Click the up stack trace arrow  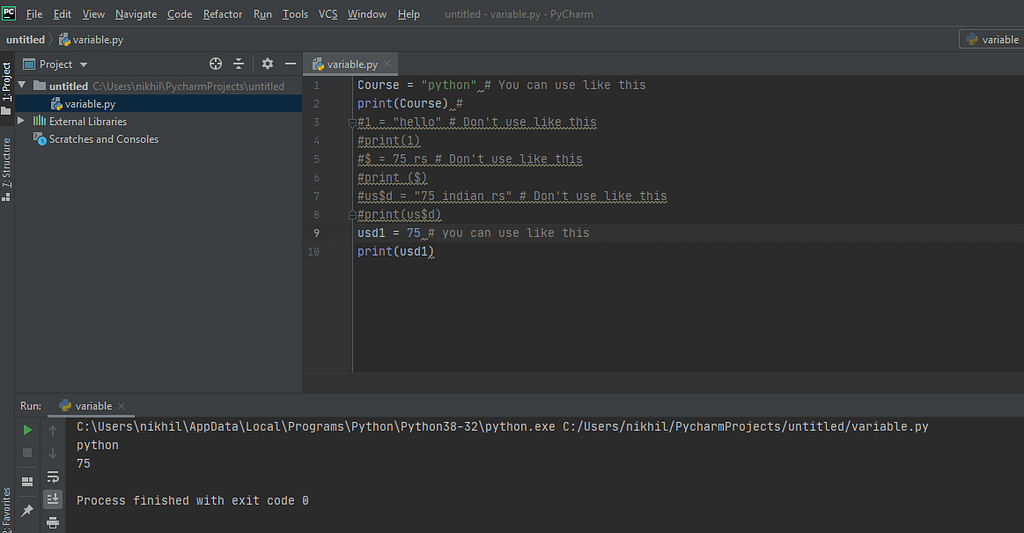click(53, 430)
